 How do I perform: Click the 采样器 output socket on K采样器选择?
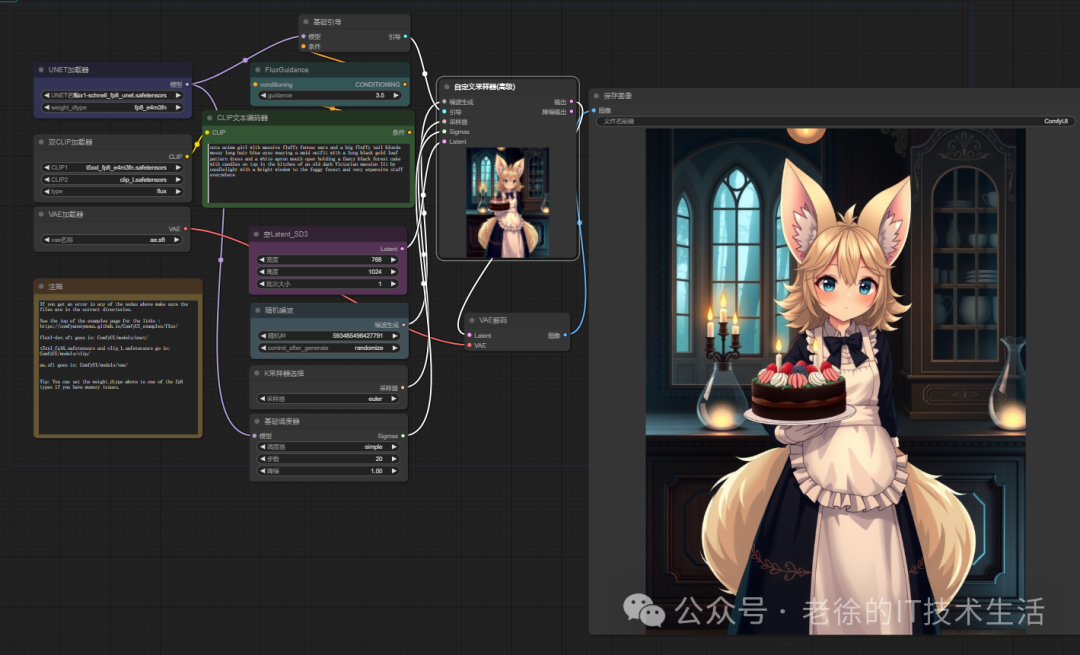403,388
